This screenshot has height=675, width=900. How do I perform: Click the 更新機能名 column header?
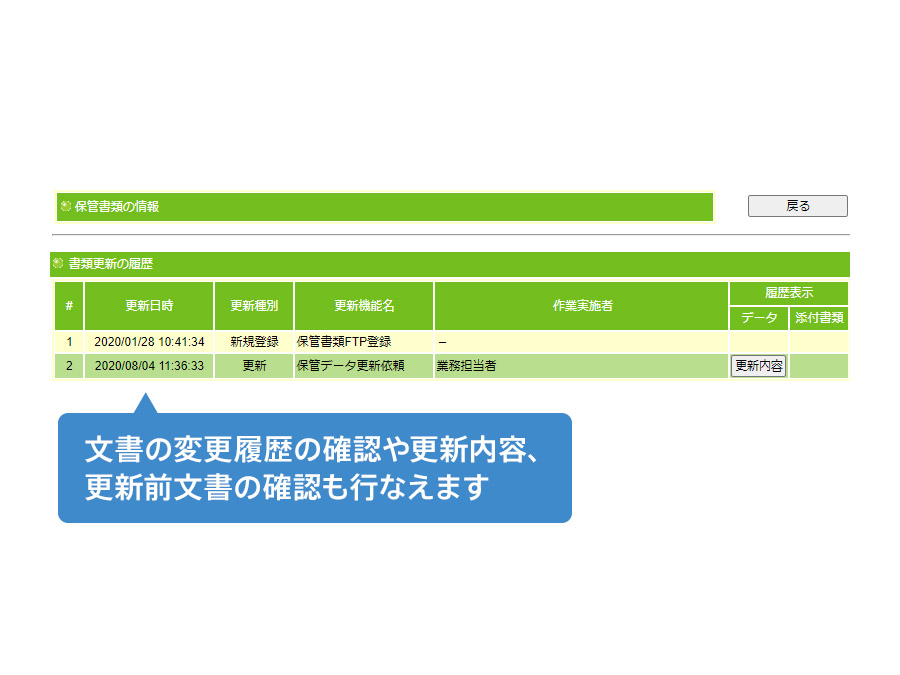(x=364, y=306)
